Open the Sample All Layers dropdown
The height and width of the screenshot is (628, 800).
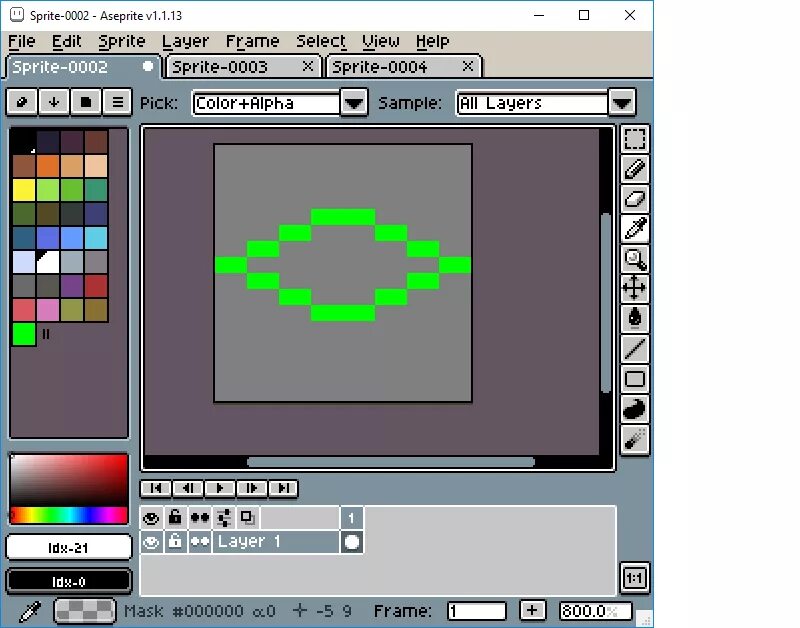622,103
